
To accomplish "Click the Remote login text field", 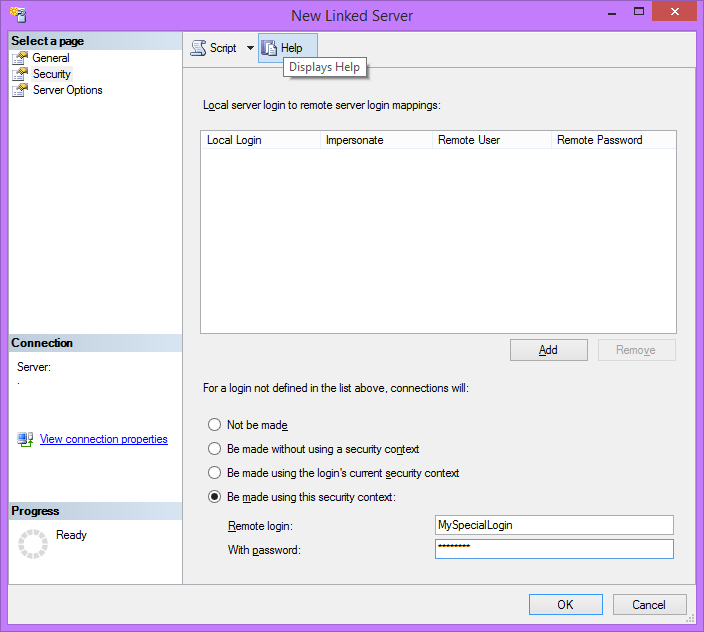I will coord(554,525).
